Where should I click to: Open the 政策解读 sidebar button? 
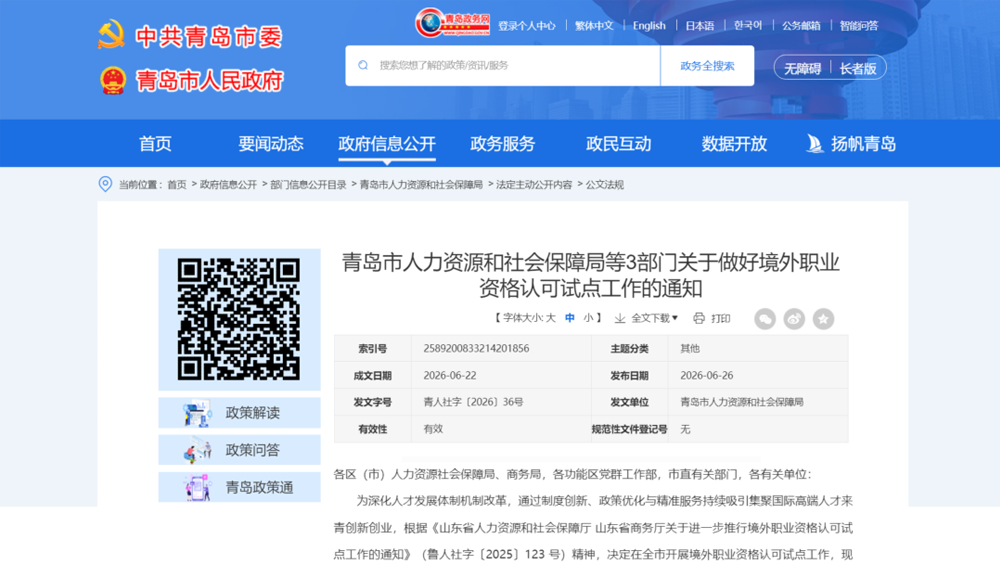(x=239, y=413)
